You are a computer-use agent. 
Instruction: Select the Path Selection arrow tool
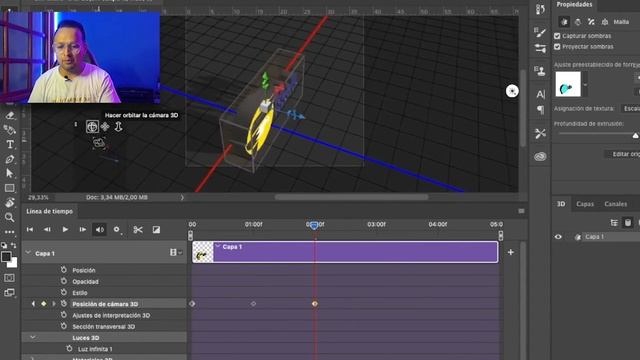pyautogui.click(x=9, y=173)
